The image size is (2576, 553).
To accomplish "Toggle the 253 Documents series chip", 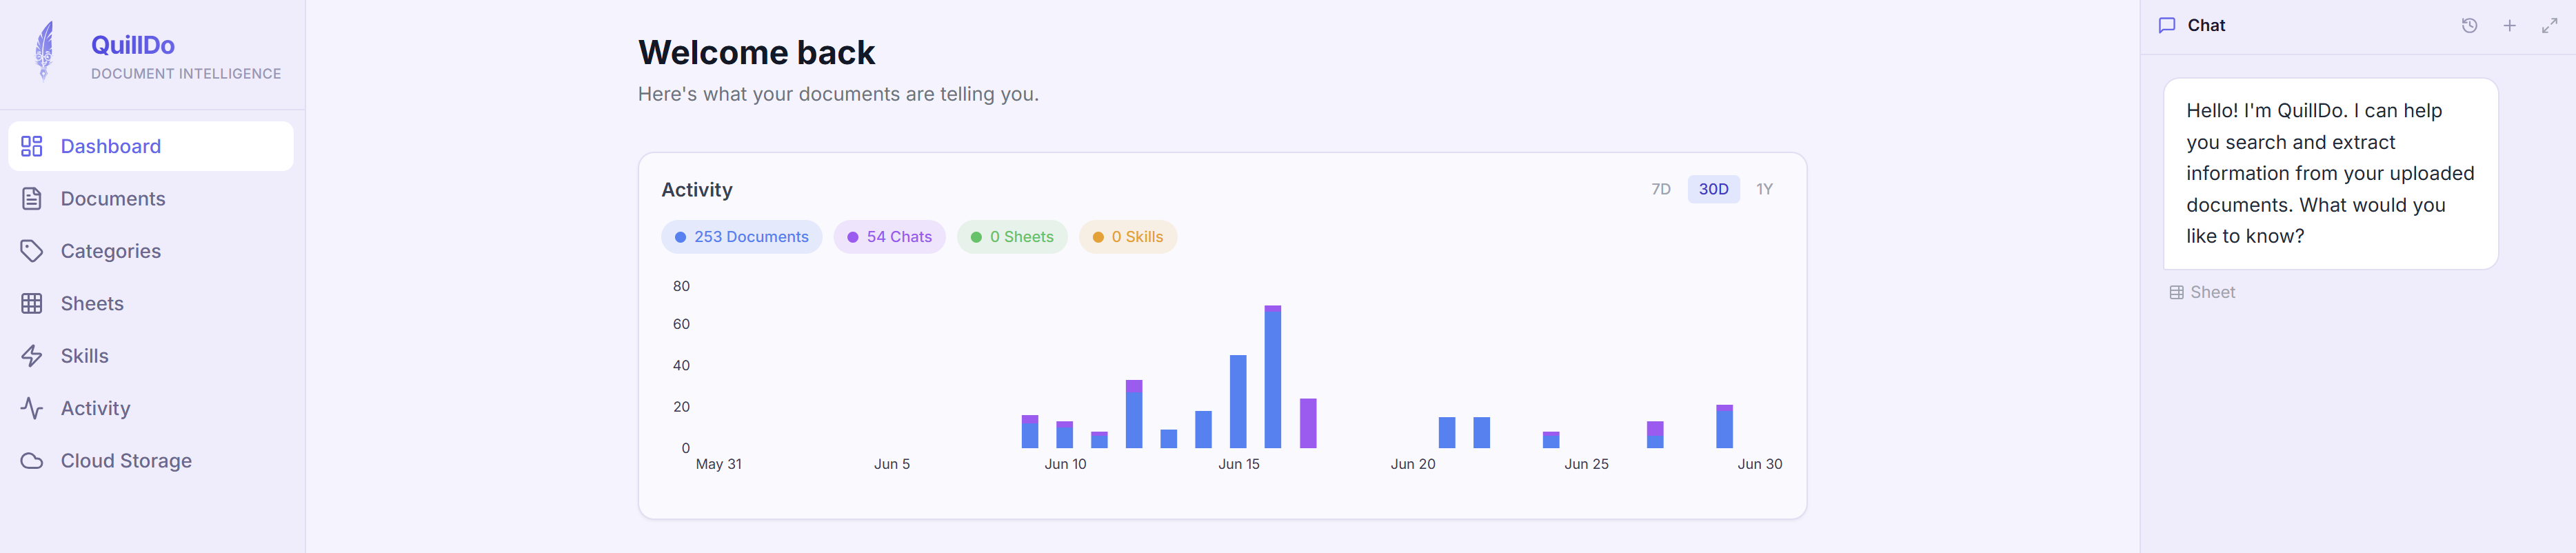I will pyautogui.click(x=741, y=237).
